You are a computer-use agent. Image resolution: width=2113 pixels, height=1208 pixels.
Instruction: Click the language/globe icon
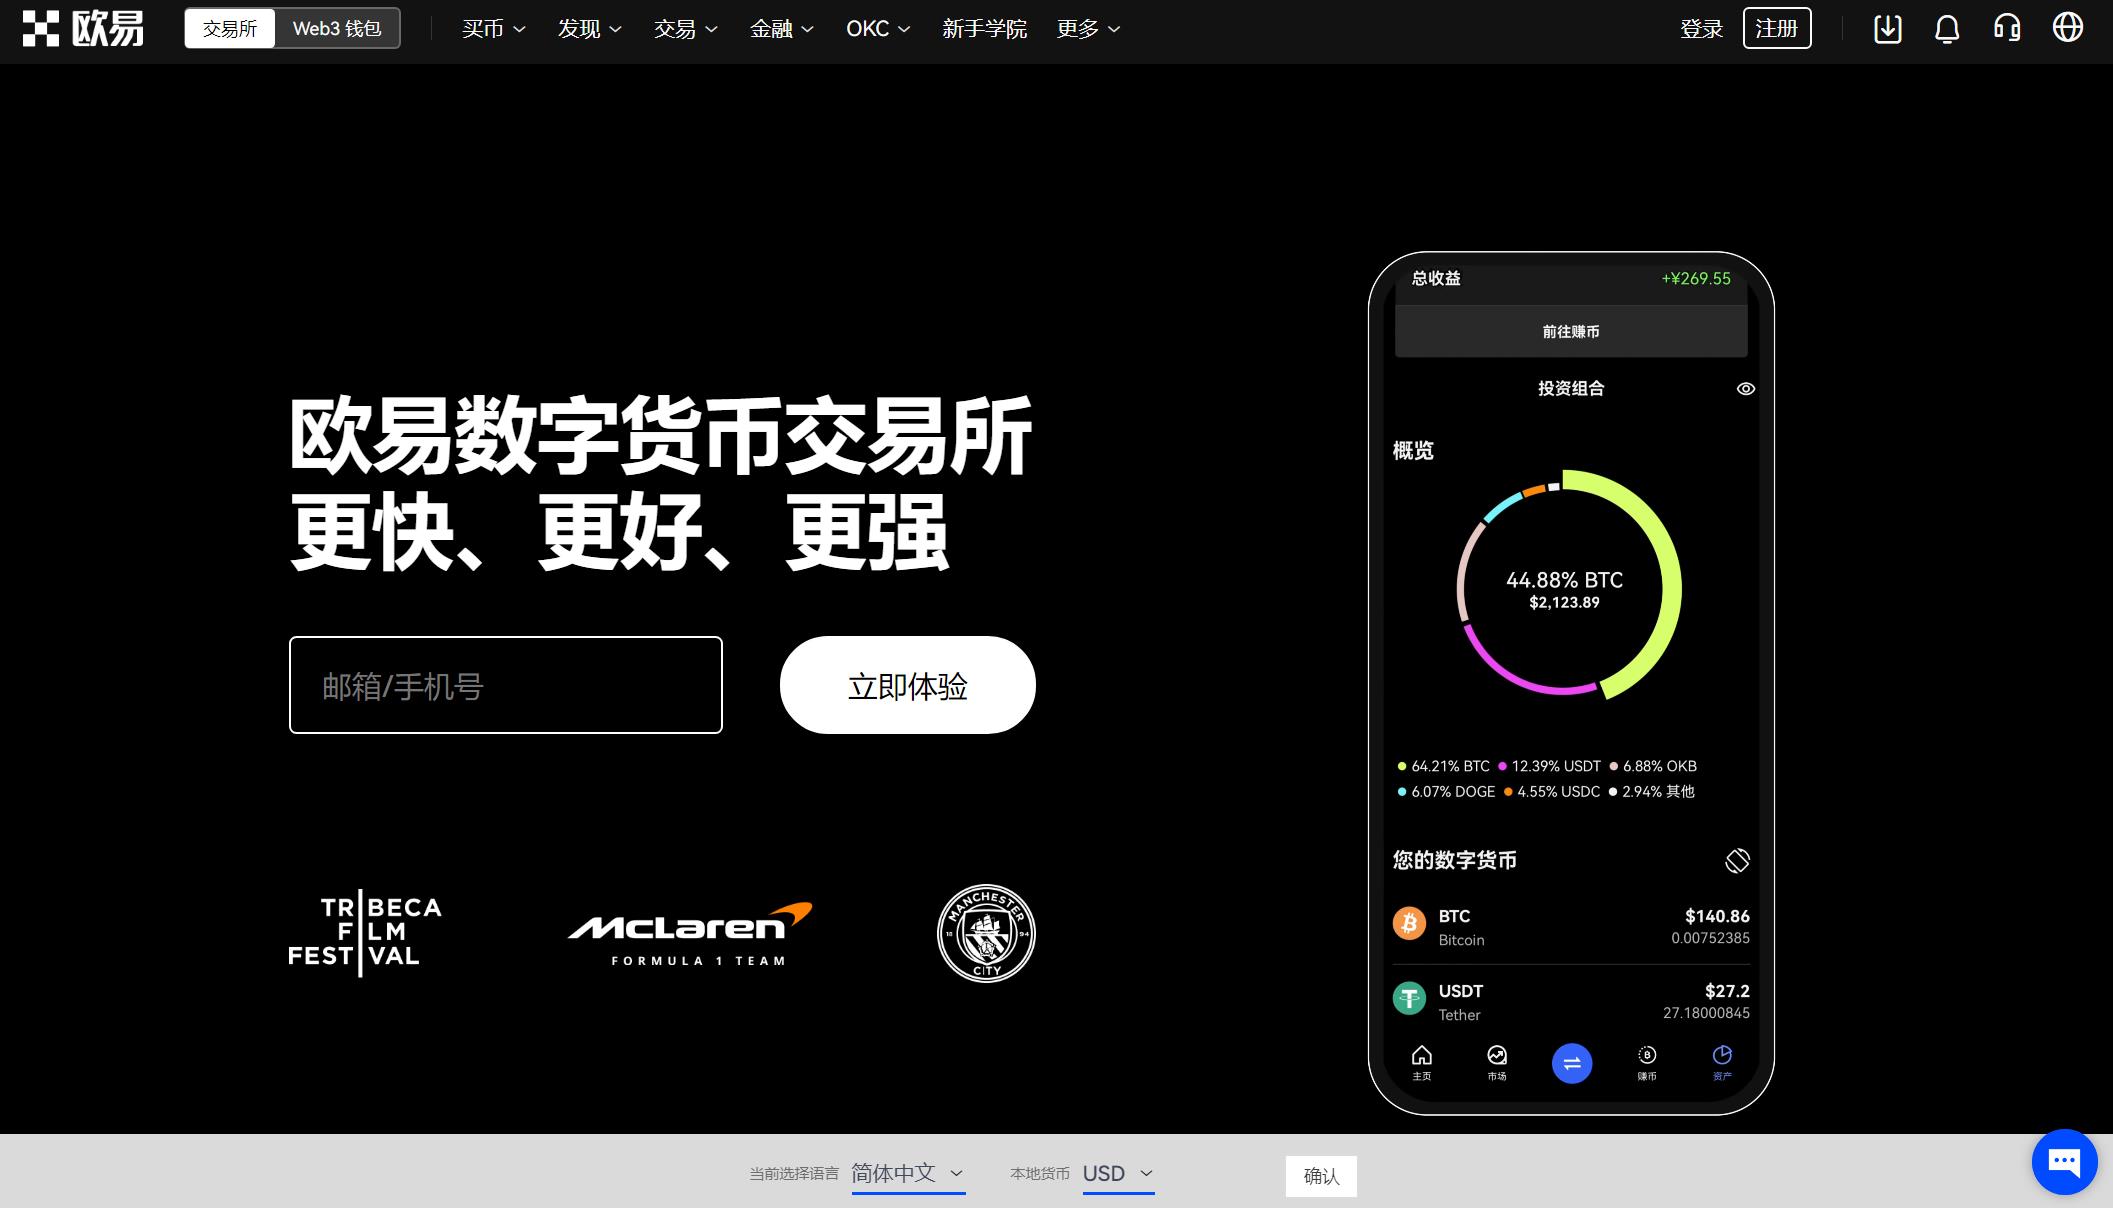coord(2069,29)
